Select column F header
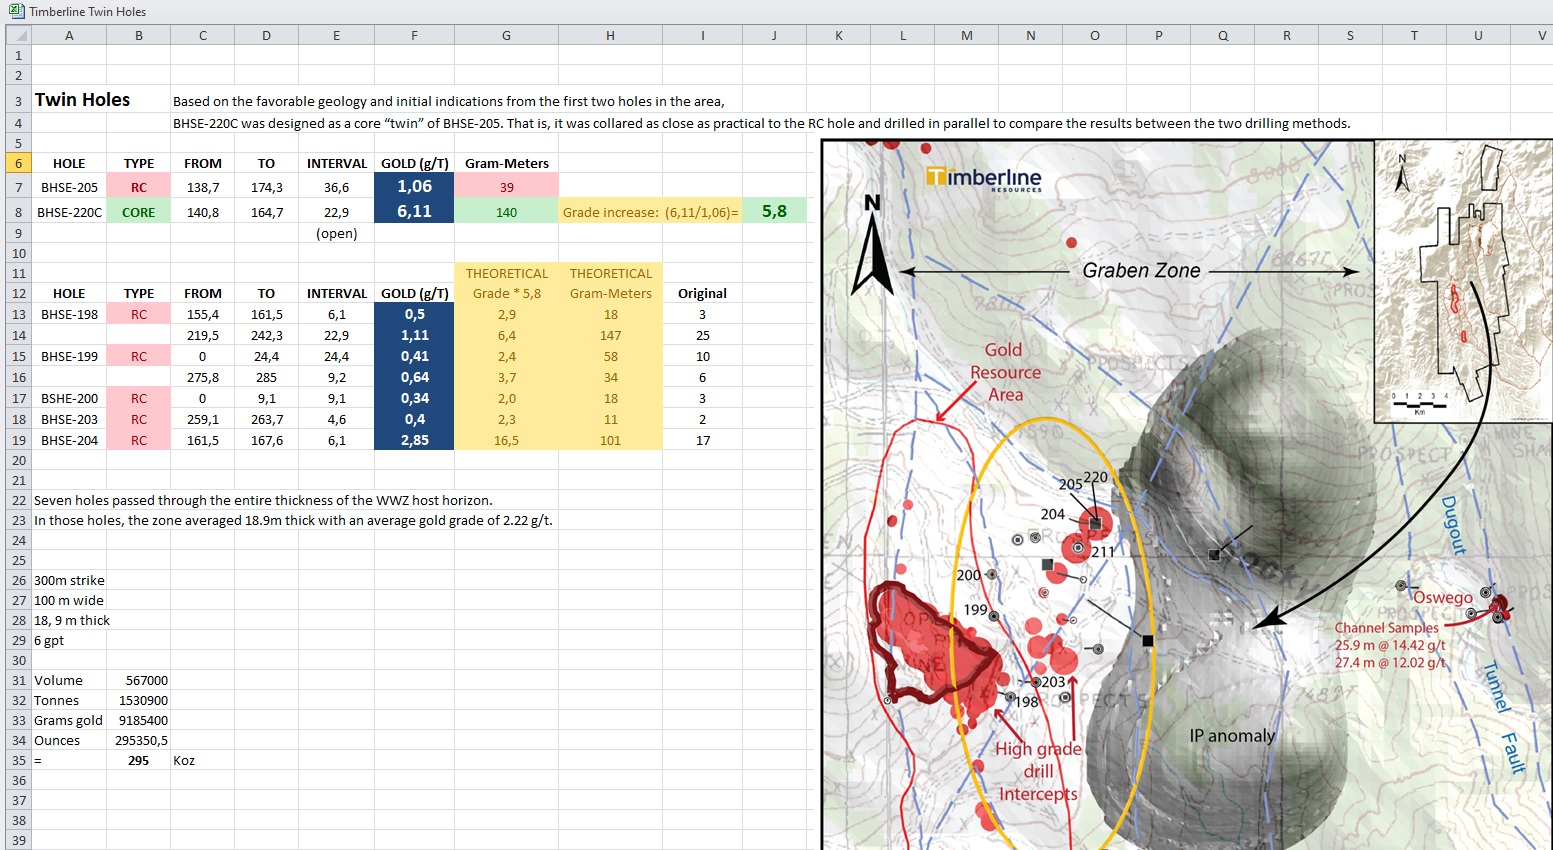Image resolution: width=1553 pixels, height=850 pixels. pyautogui.click(x=414, y=35)
